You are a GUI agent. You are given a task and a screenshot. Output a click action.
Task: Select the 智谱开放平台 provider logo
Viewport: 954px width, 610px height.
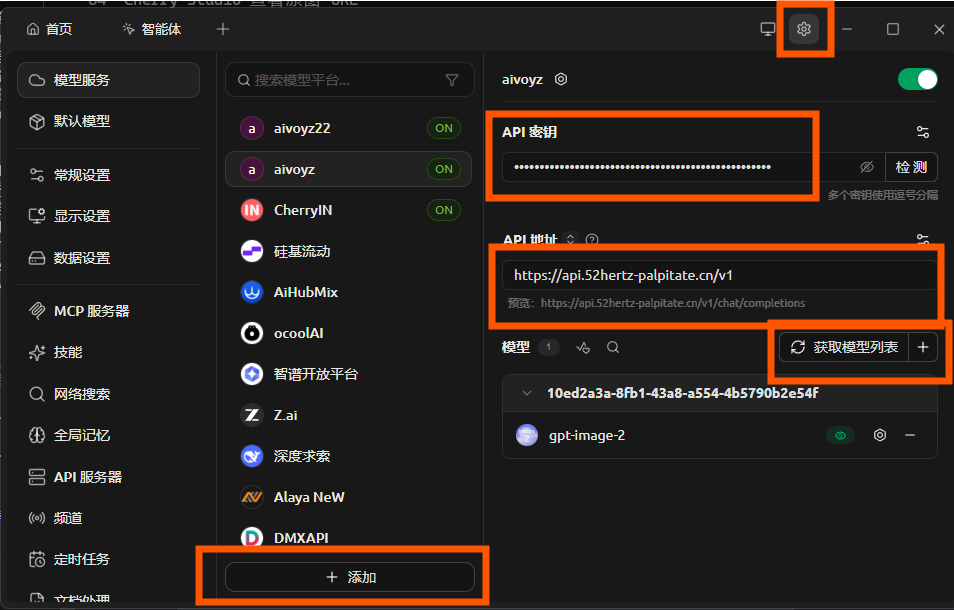252,374
